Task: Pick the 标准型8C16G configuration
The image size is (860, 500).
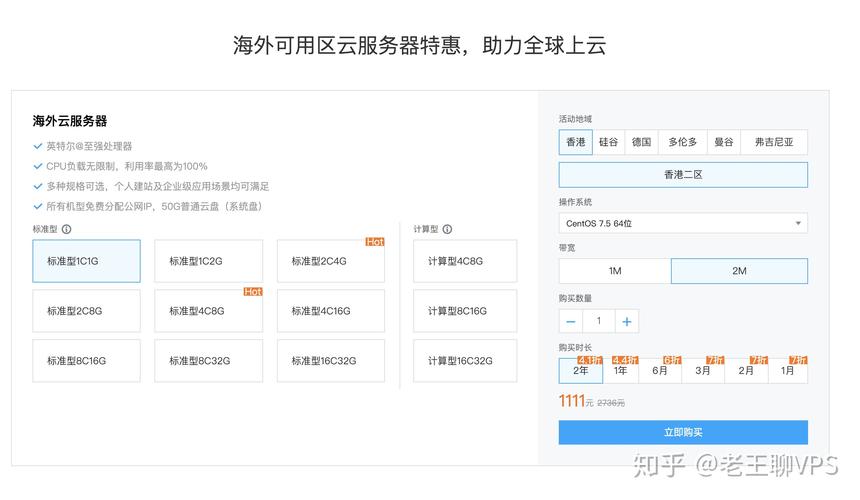Action: [x=87, y=361]
